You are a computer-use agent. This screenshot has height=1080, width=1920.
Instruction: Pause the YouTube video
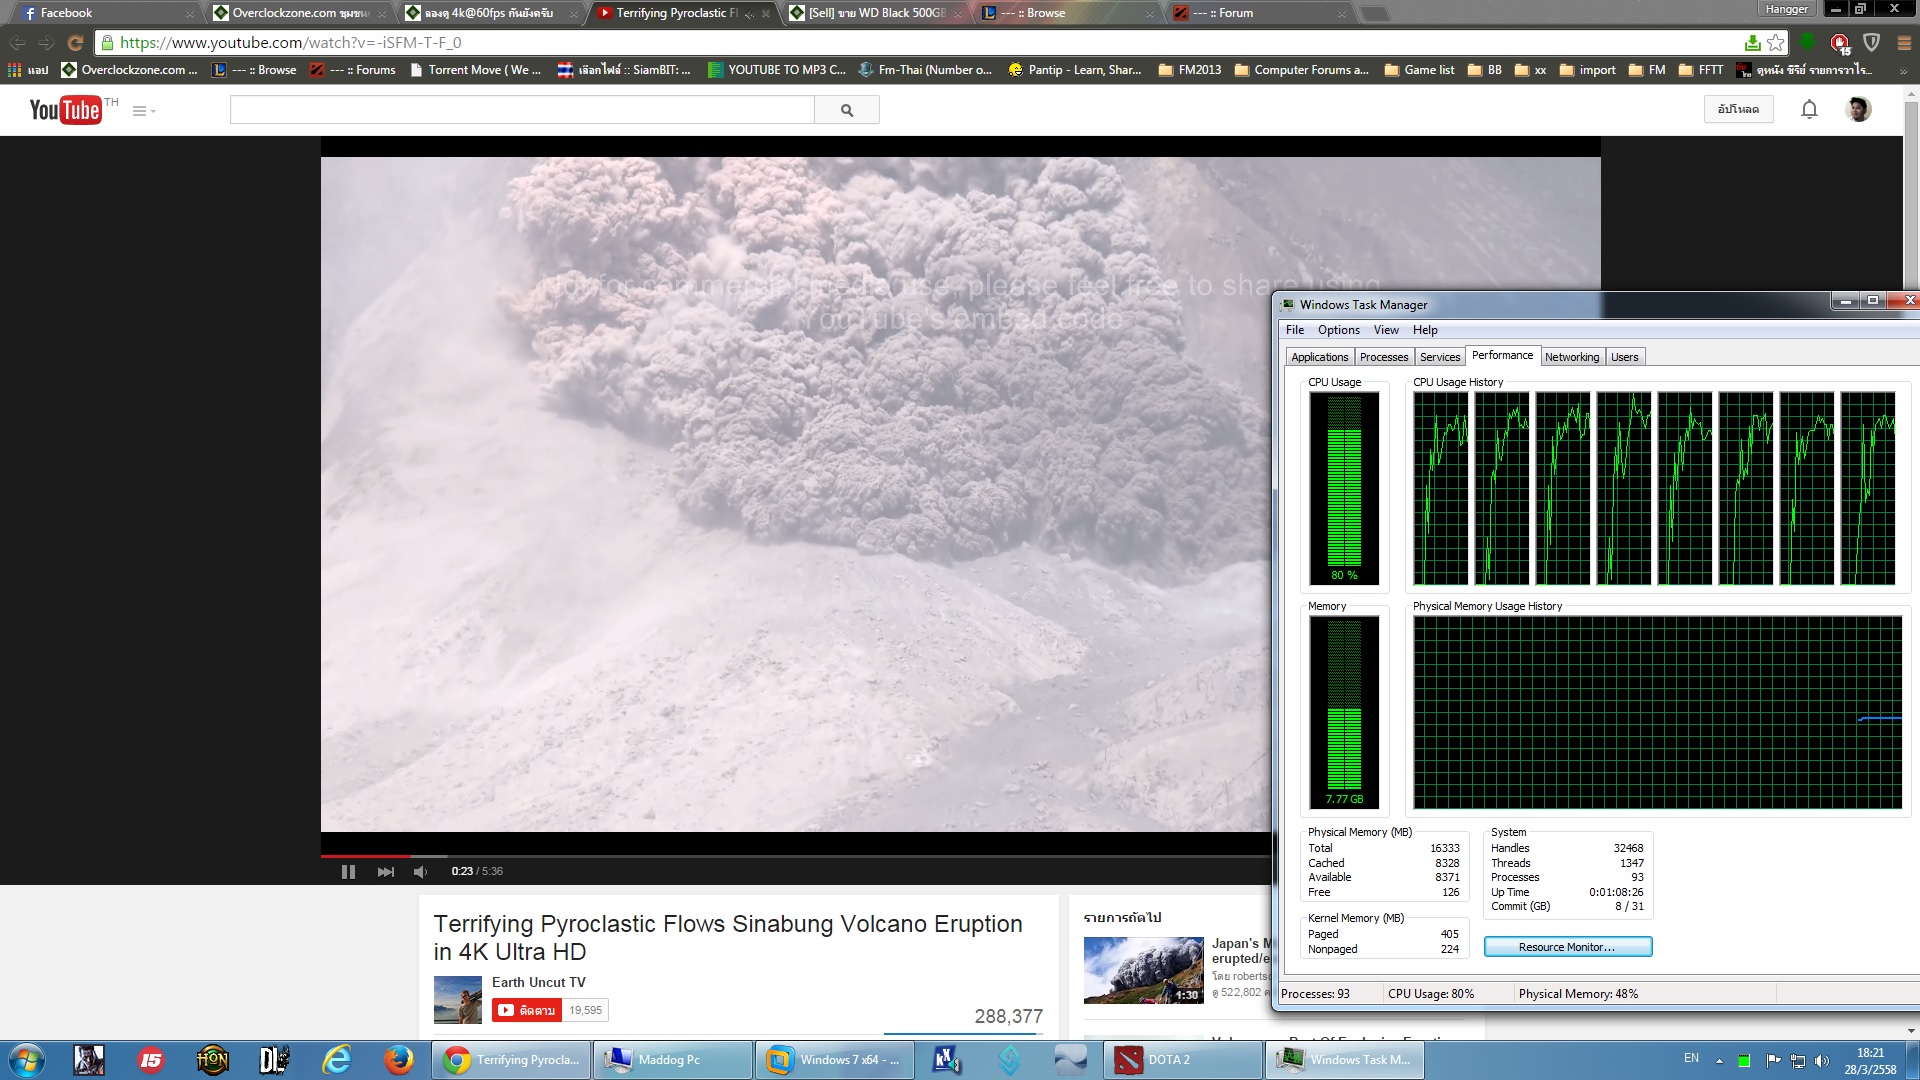click(x=348, y=872)
